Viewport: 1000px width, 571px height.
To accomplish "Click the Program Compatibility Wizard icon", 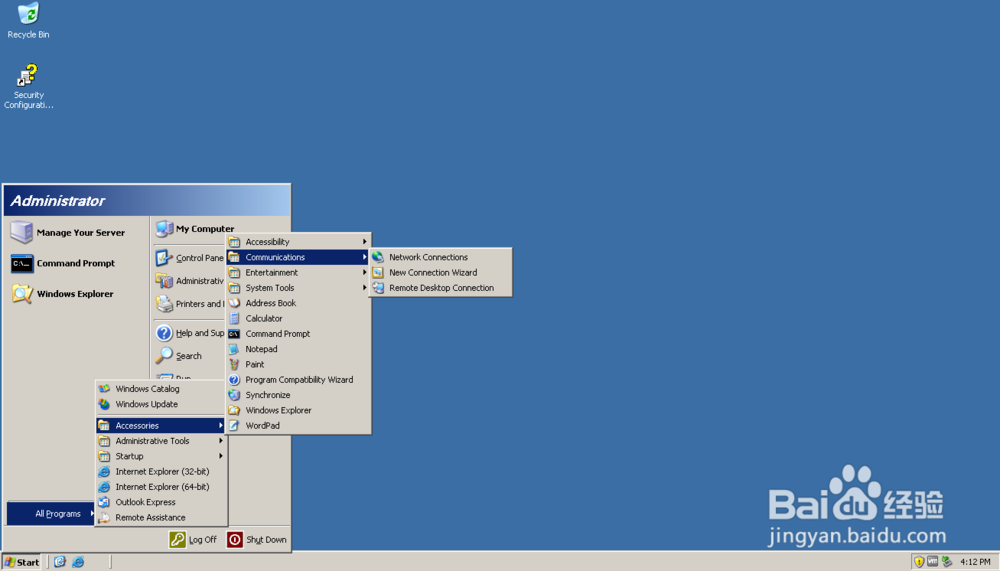I will point(234,380).
